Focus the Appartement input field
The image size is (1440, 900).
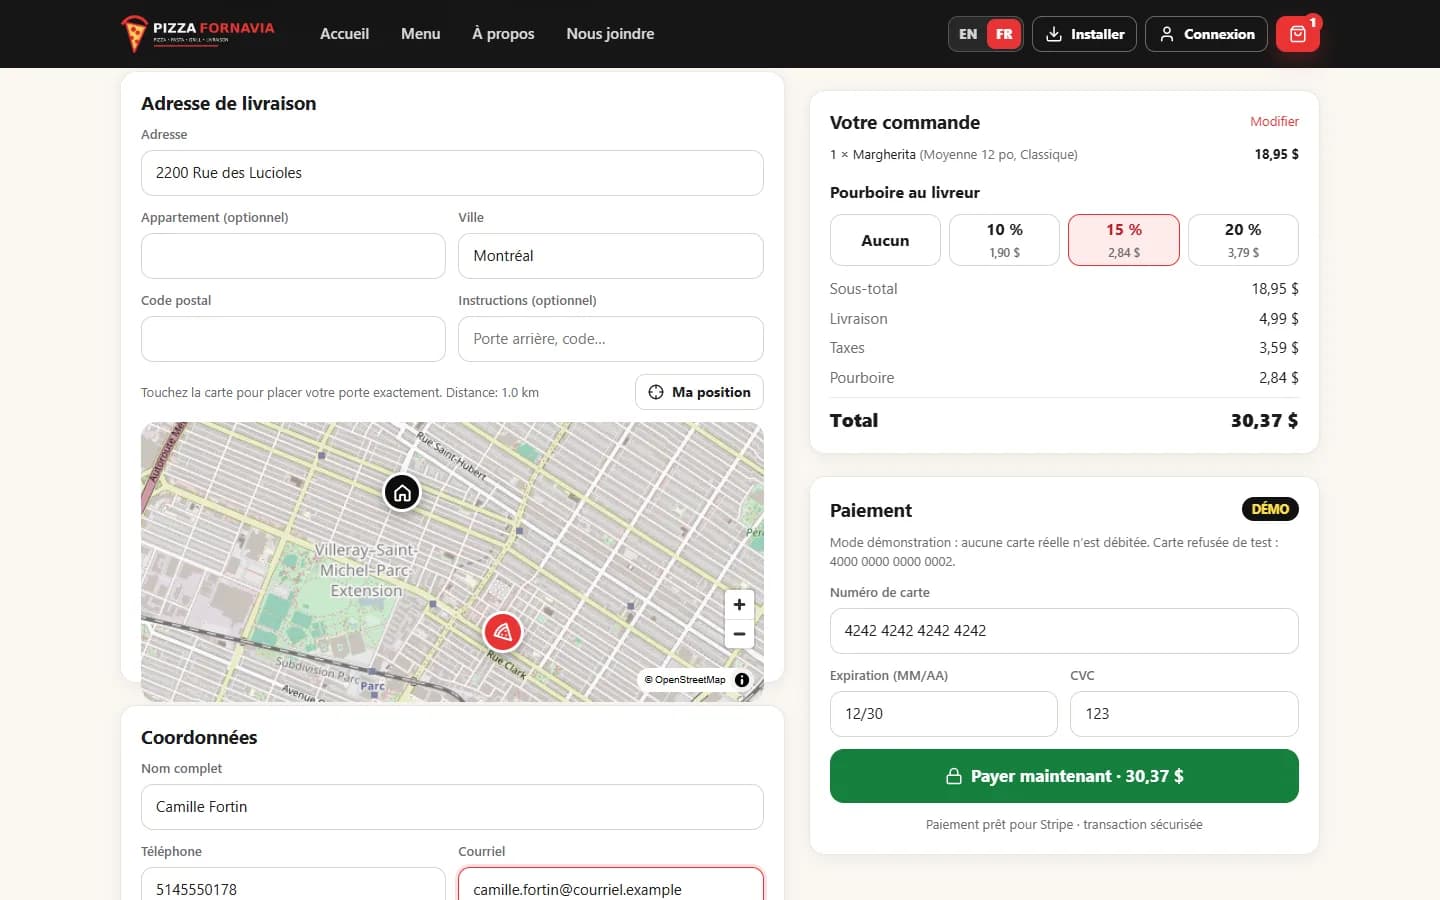point(293,256)
